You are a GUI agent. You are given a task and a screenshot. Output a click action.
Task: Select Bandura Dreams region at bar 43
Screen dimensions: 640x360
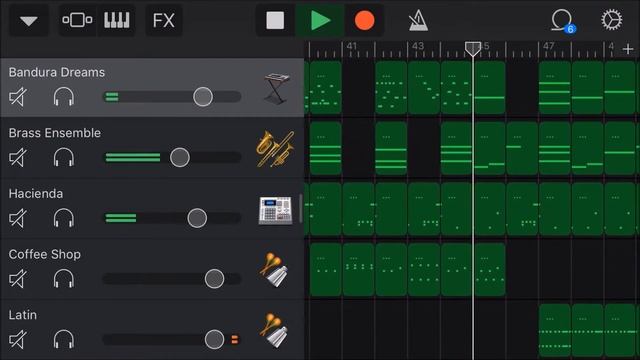coord(424,88)
